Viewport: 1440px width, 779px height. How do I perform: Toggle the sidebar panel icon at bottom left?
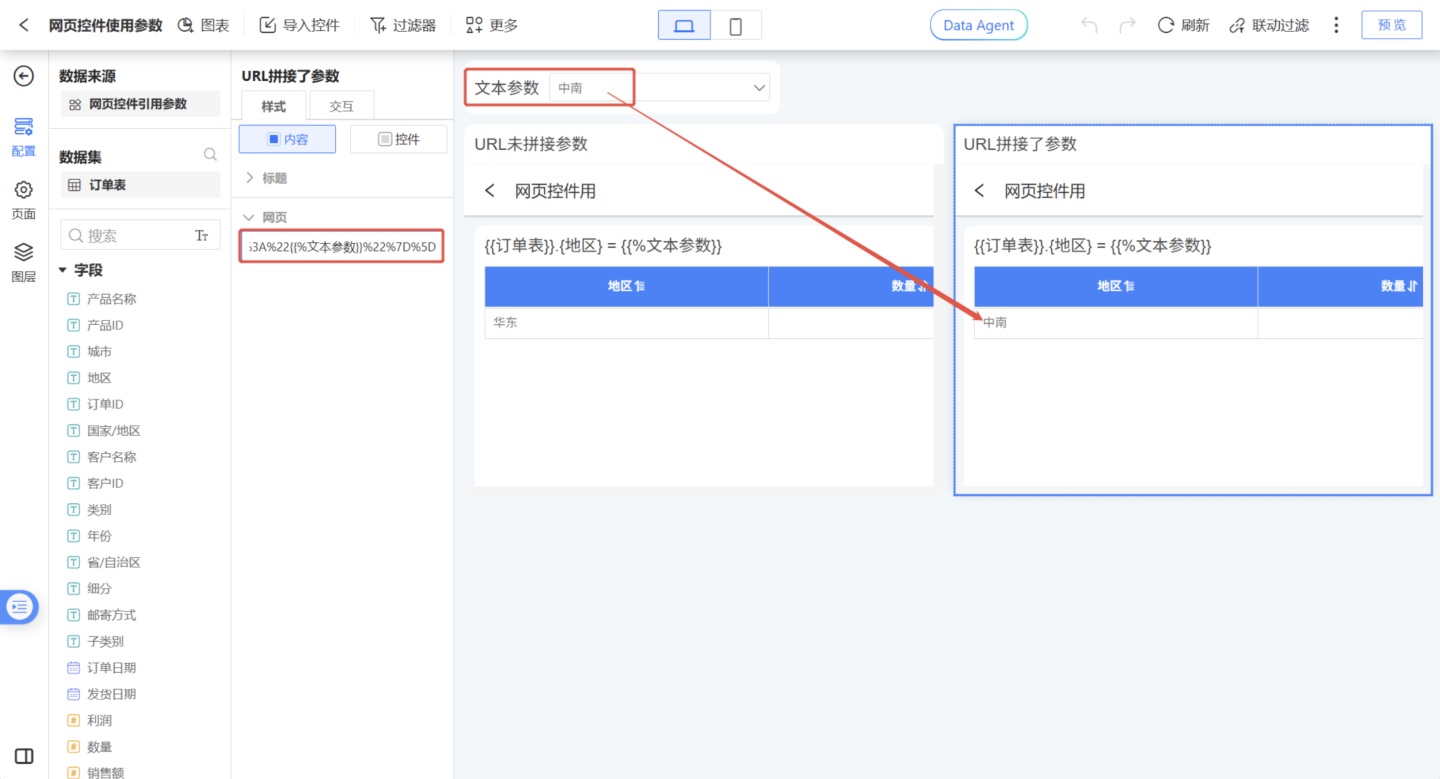coord(24,756)
